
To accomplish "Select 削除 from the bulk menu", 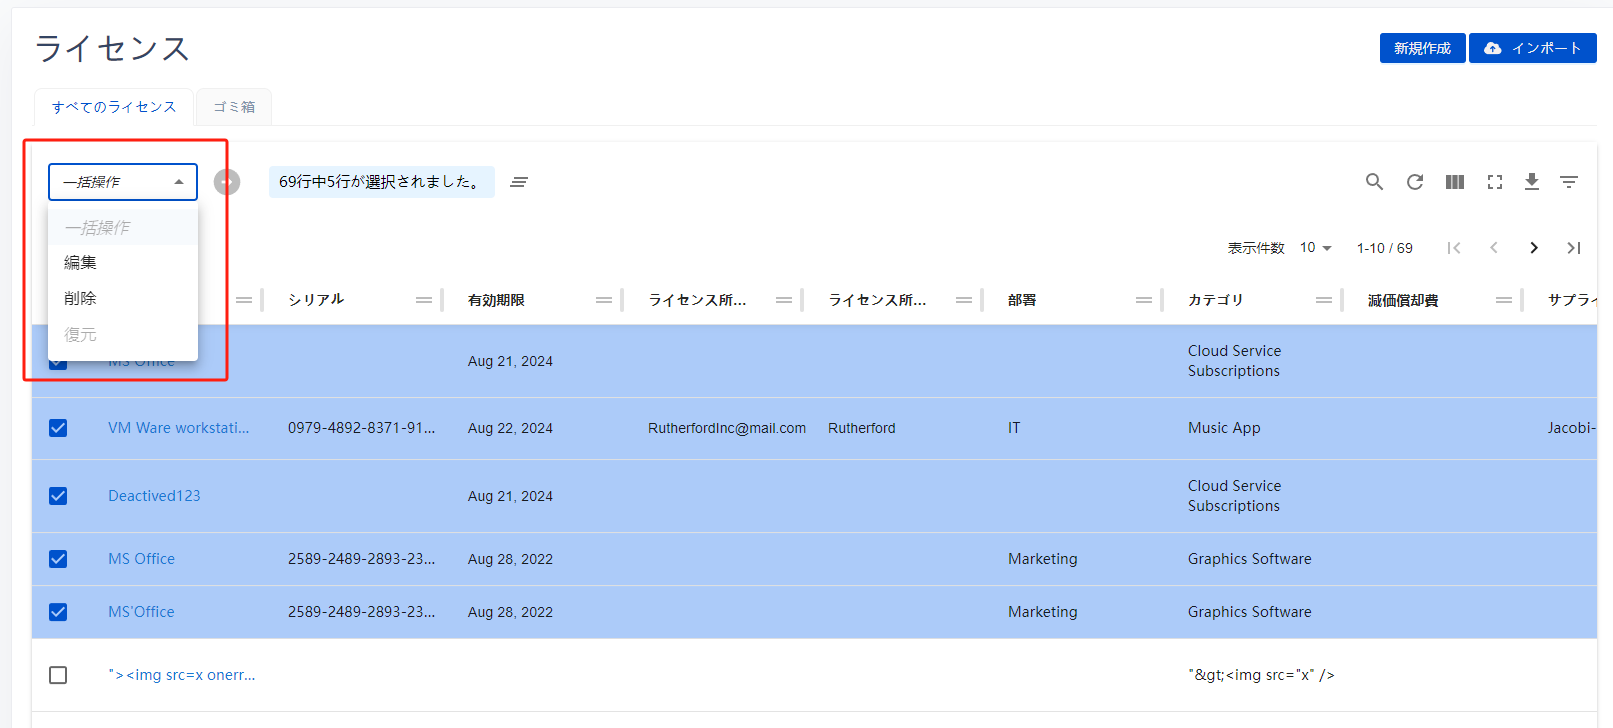I will coord(81,299).
